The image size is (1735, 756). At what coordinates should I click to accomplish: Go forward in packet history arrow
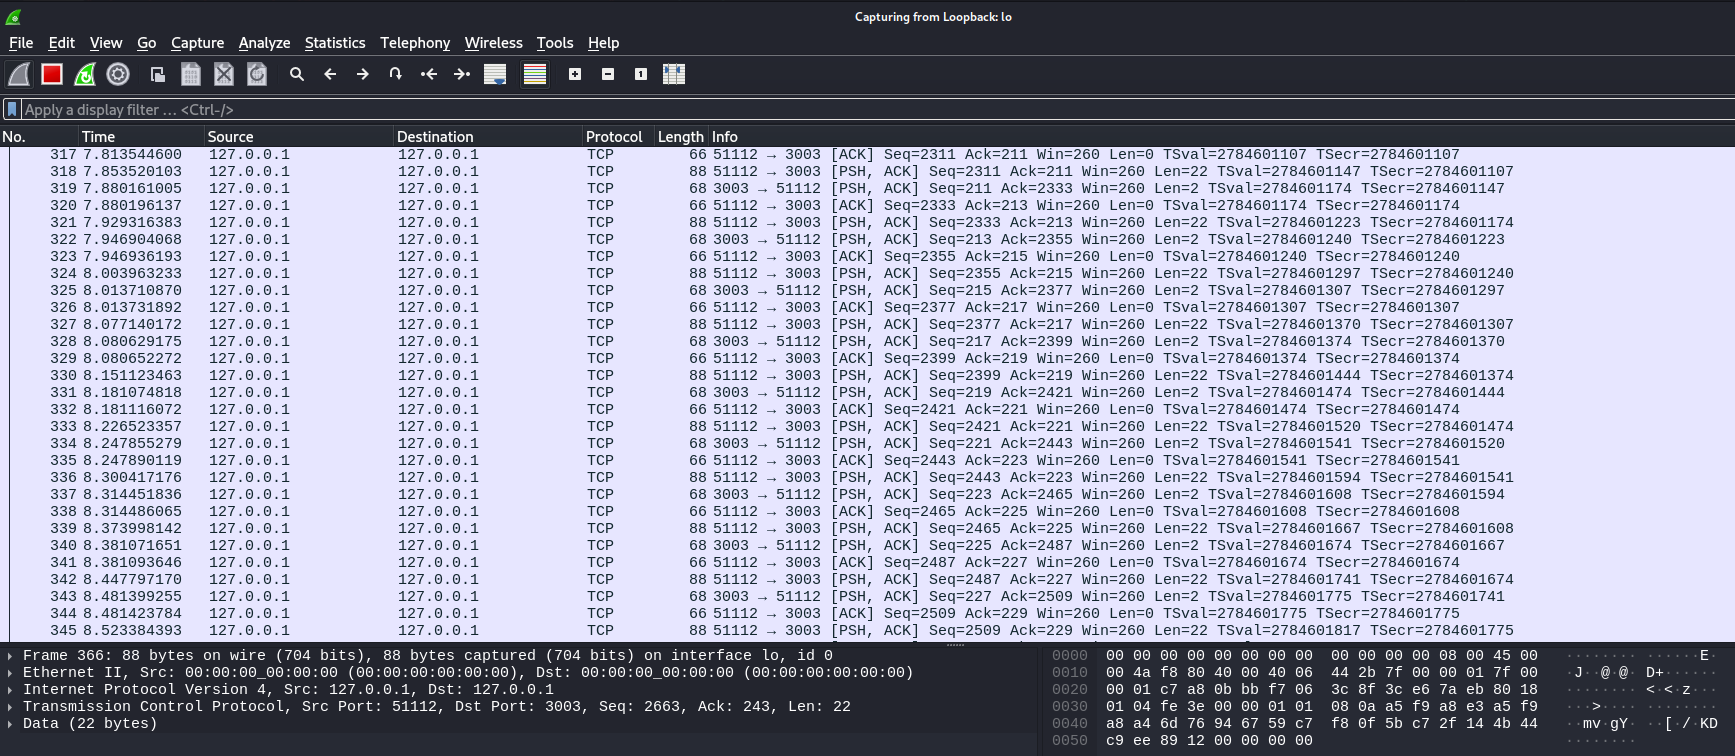click(363, 74)
